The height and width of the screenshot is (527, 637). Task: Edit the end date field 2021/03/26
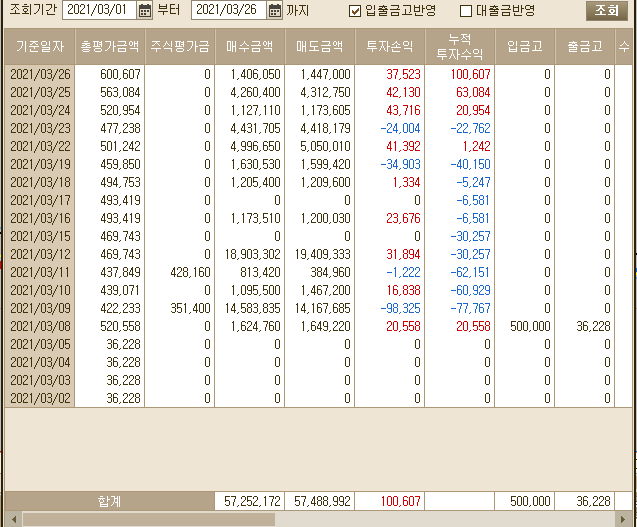pyautogui.click(x=229, y=10)
